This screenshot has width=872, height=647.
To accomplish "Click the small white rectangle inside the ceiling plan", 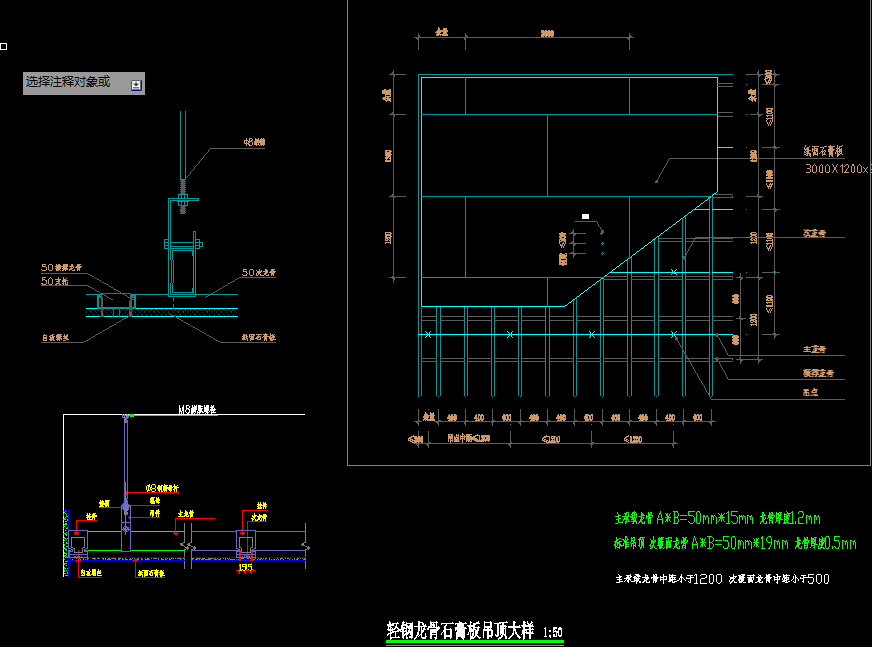I will [x=586, y=214].
